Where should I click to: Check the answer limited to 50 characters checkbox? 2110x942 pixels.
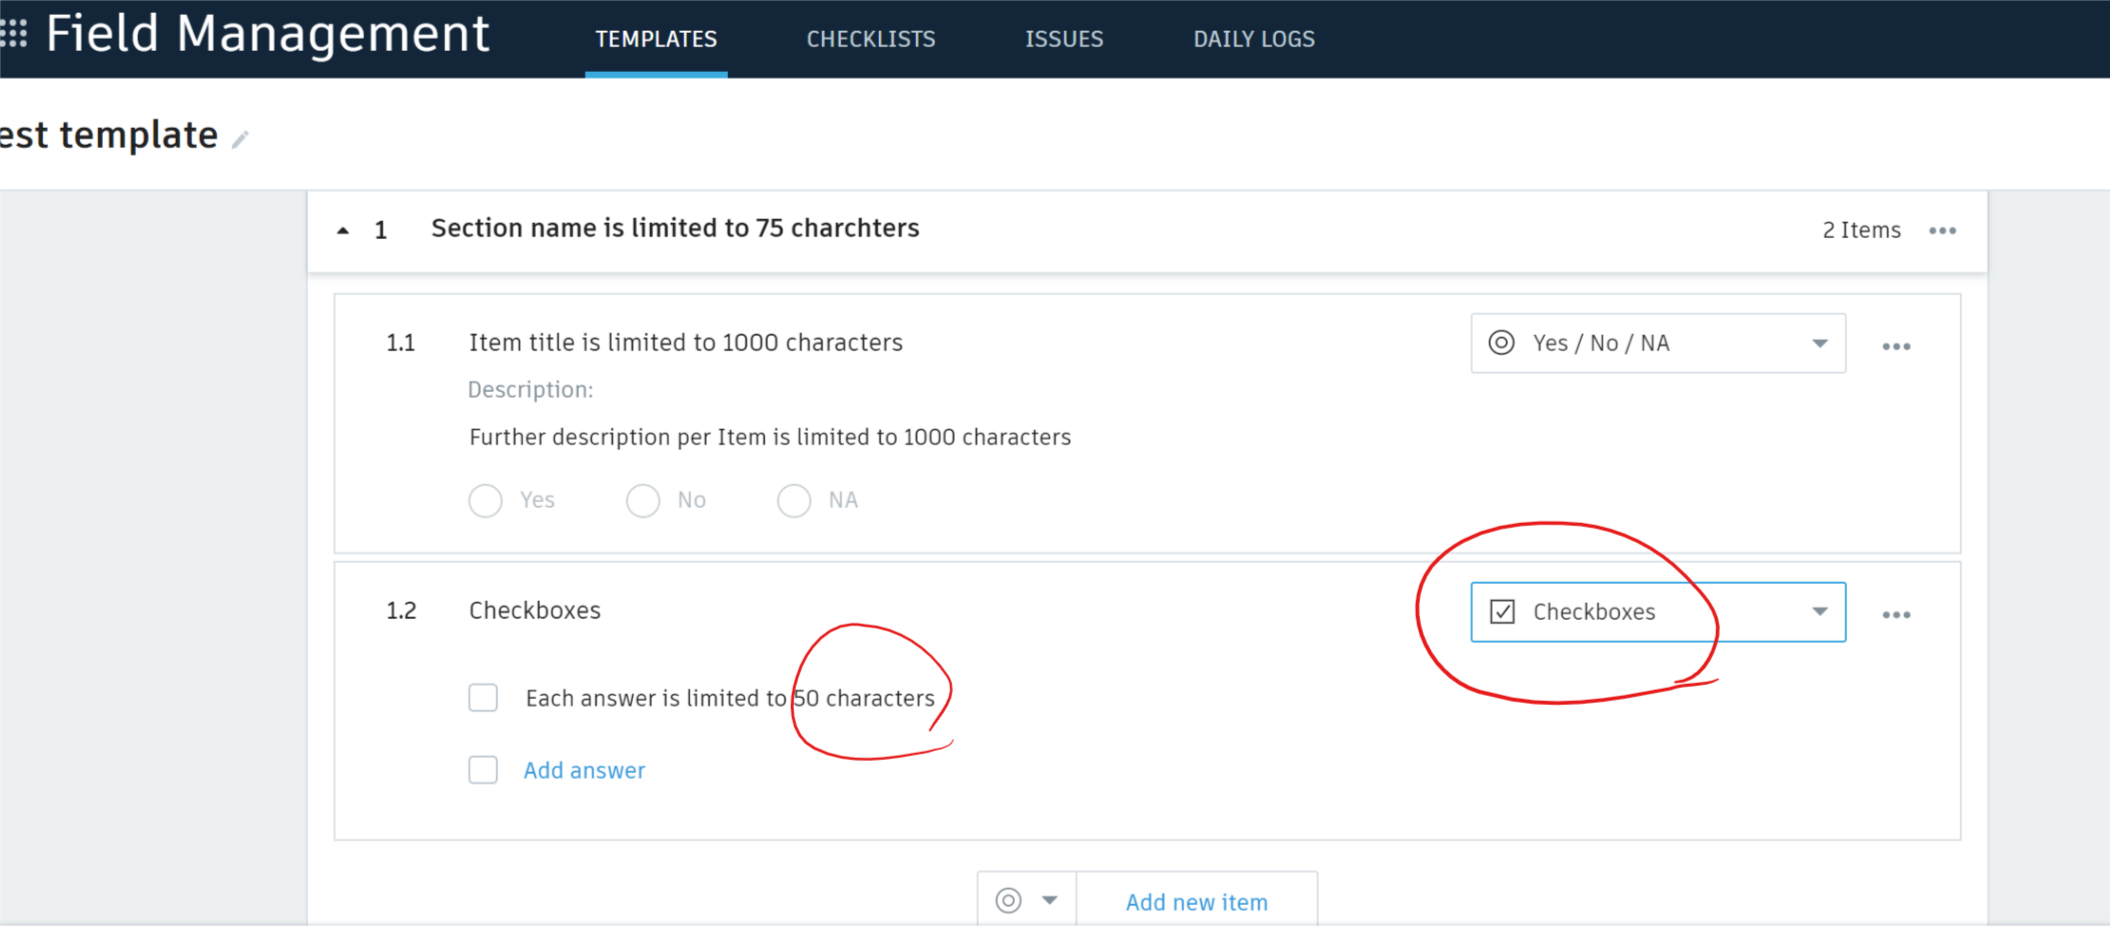pyautogui.click(x=483, y=697)
